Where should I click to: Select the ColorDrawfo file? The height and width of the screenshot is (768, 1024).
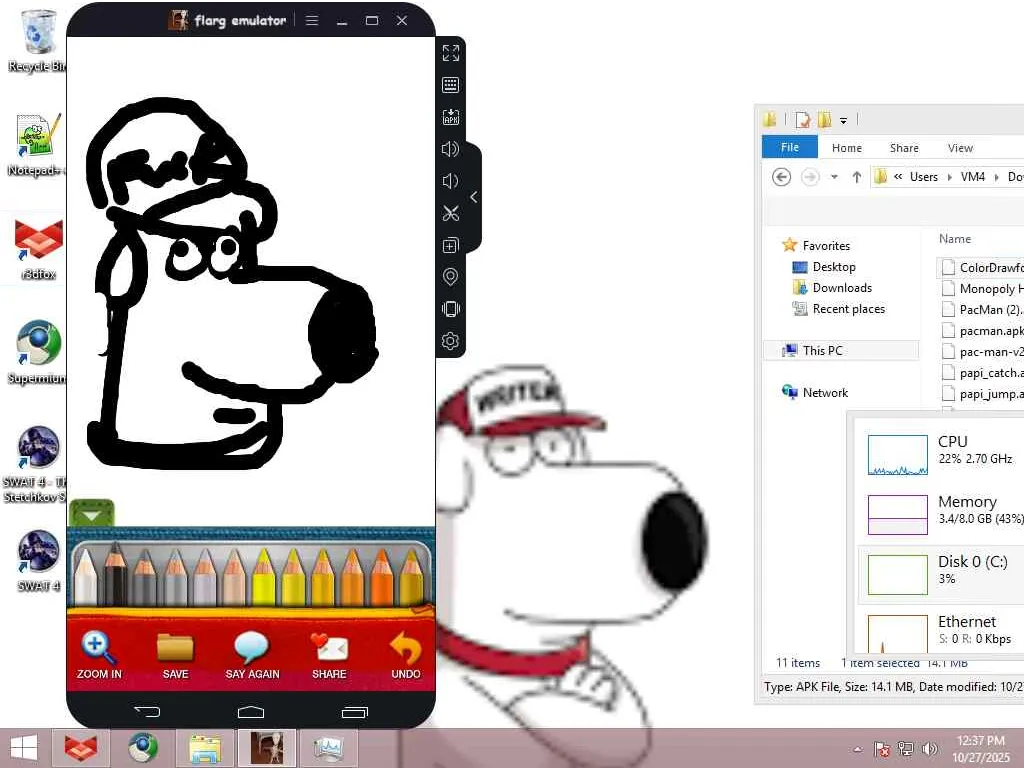coord(981,267)
